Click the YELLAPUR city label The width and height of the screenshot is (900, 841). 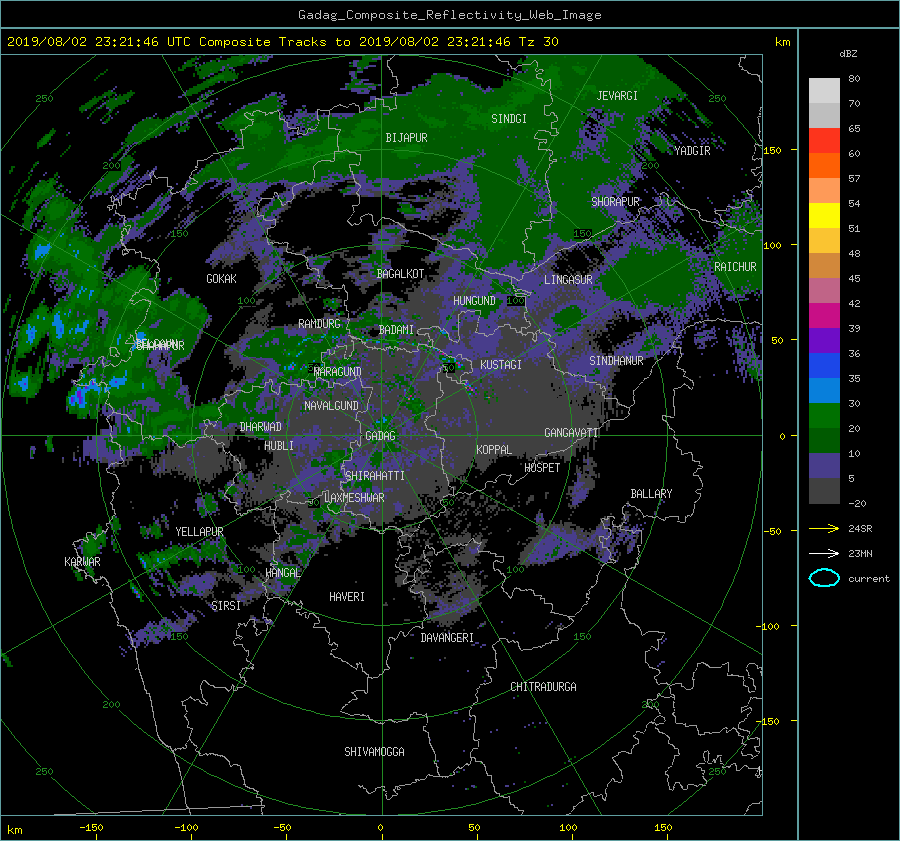(199, 532)
